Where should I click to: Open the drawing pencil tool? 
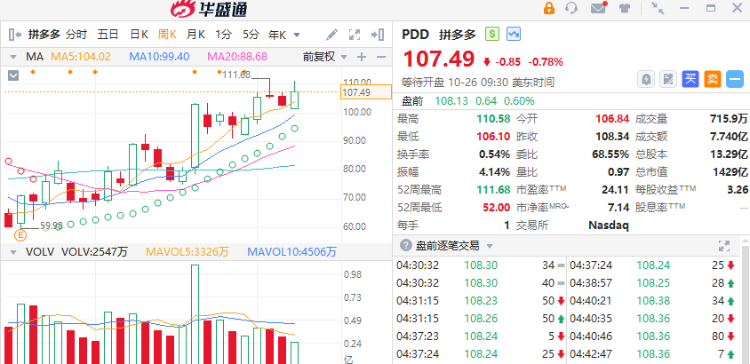click(331, 34)
